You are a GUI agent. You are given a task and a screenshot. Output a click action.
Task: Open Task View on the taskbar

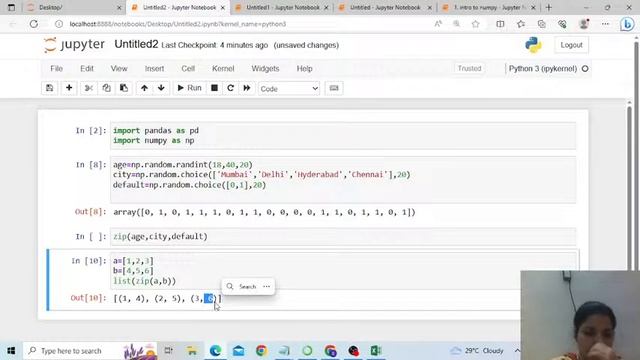tap(169, 351)
